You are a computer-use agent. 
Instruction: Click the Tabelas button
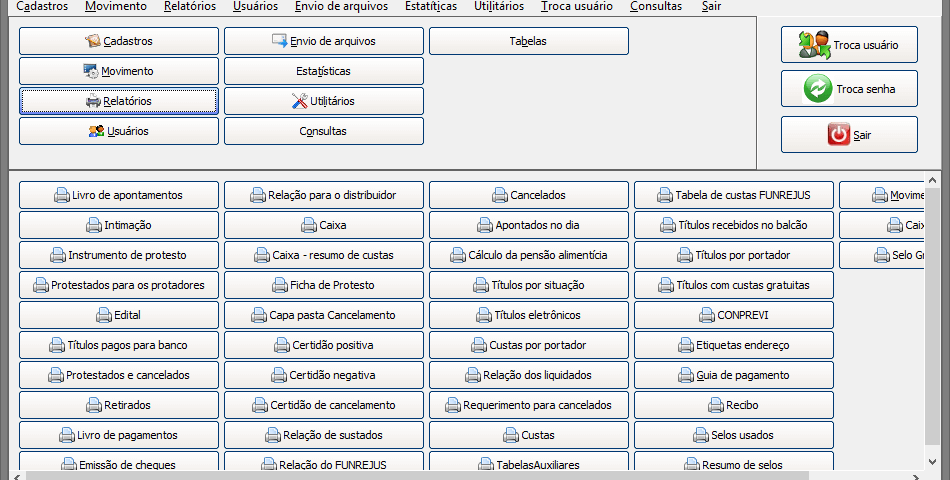pos(528,41)
